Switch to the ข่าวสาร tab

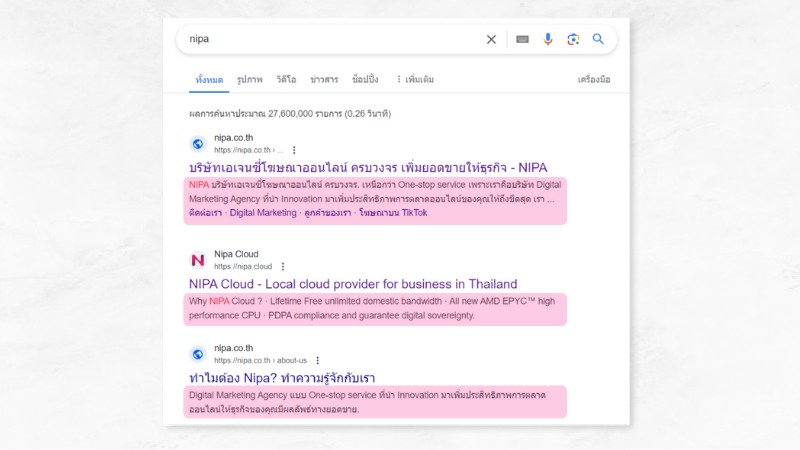click(x=324, y=80)
